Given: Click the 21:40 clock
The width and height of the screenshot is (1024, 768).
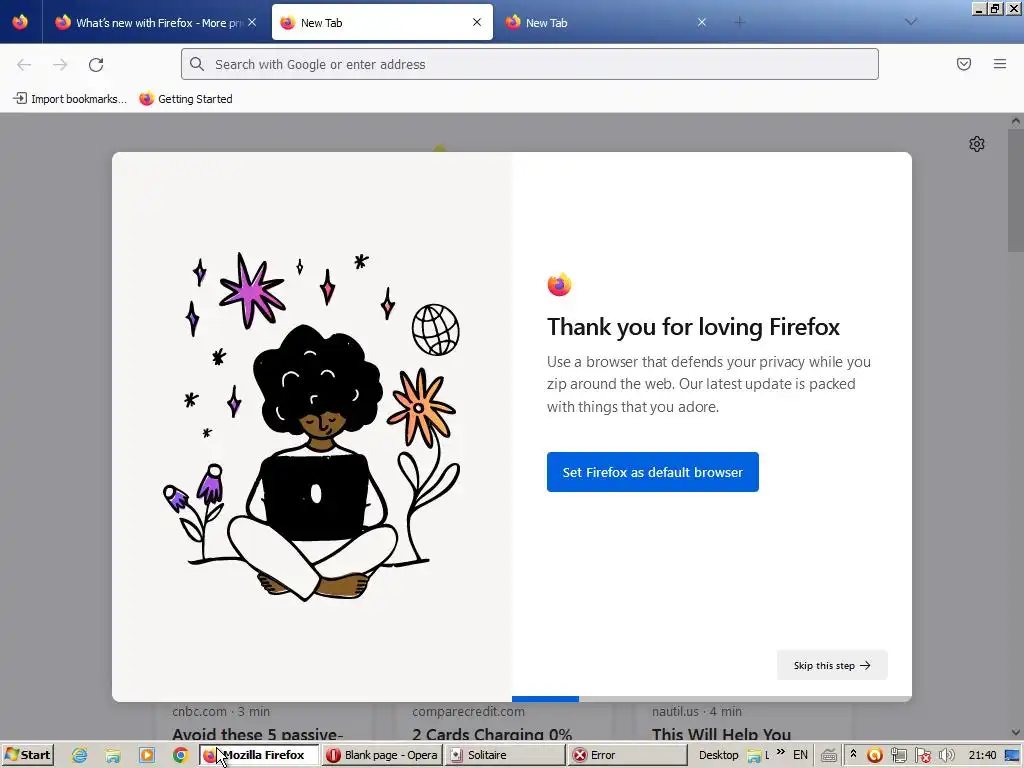Looking at the screenshot, I should click(982, 755).
